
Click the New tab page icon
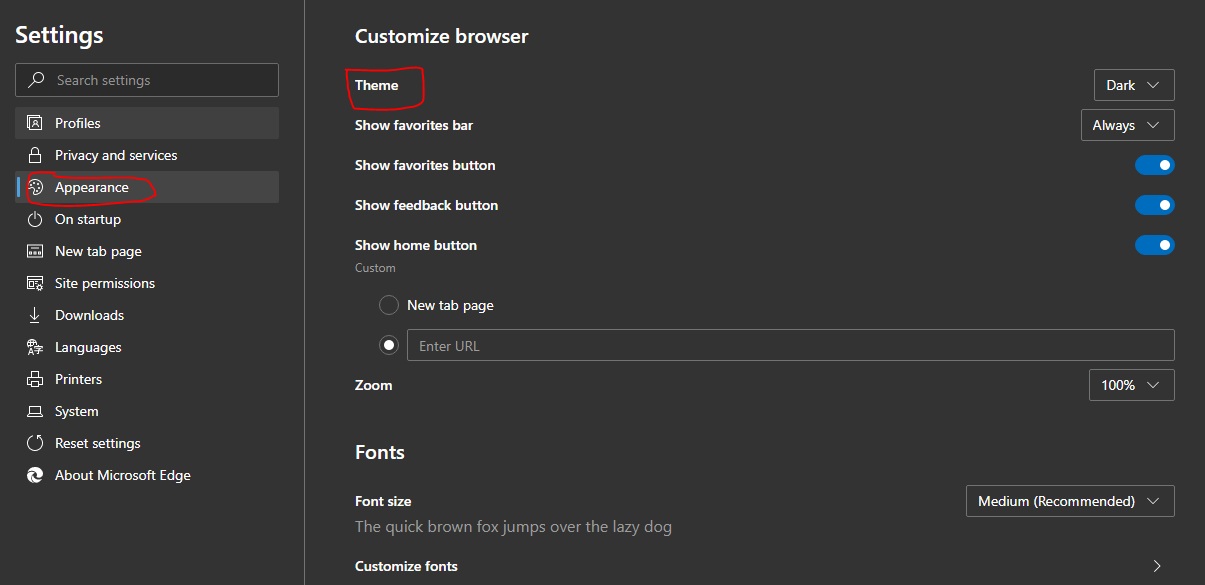click(35, 251)
